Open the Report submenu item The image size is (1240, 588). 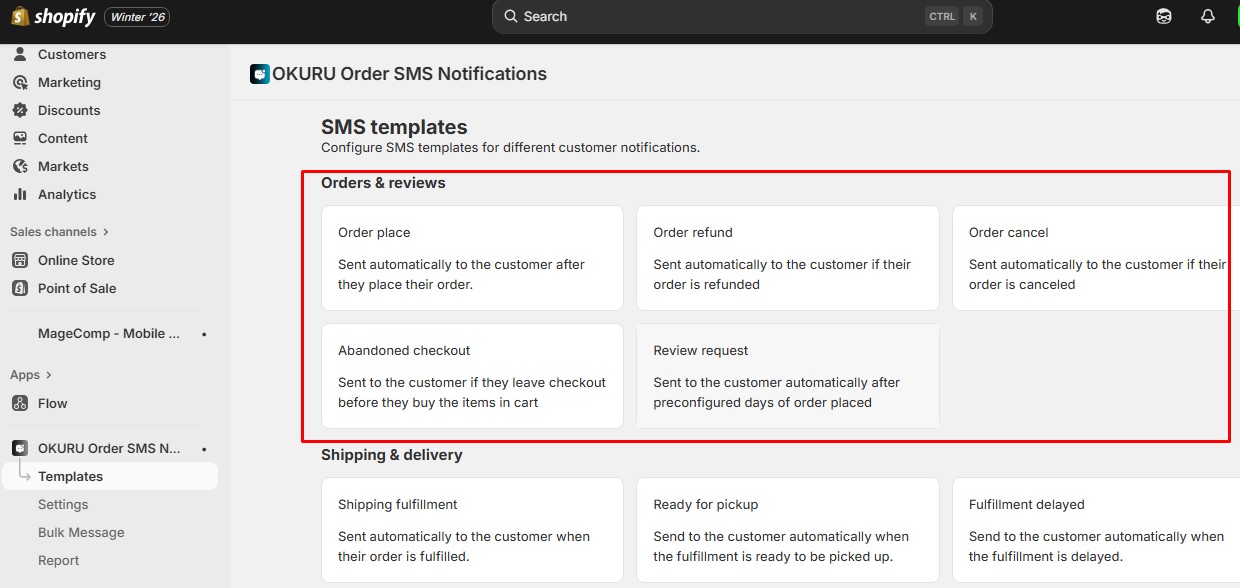[x=58, y=560]
